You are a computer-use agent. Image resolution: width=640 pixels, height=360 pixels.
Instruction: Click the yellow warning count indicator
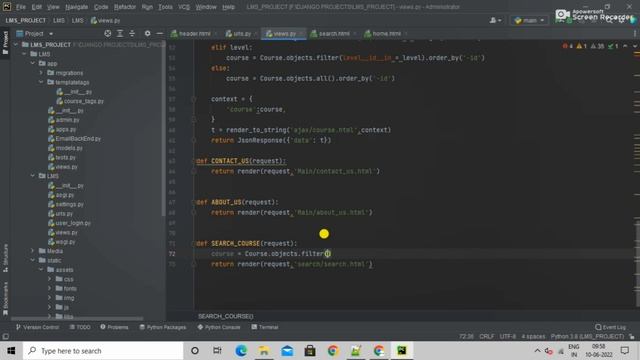[582, 46]
